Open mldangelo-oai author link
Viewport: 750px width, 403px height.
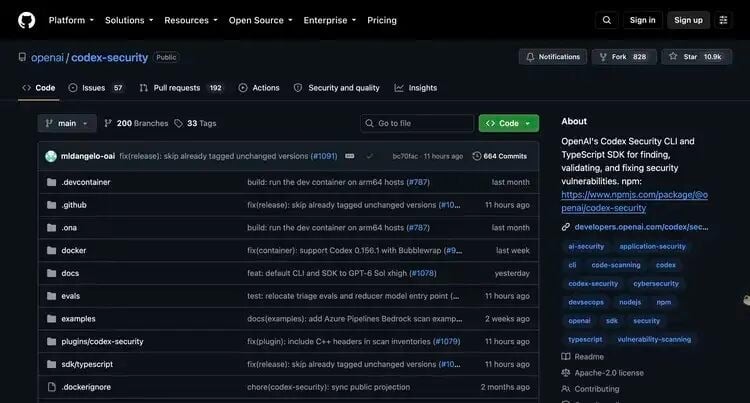click(88, 156)
